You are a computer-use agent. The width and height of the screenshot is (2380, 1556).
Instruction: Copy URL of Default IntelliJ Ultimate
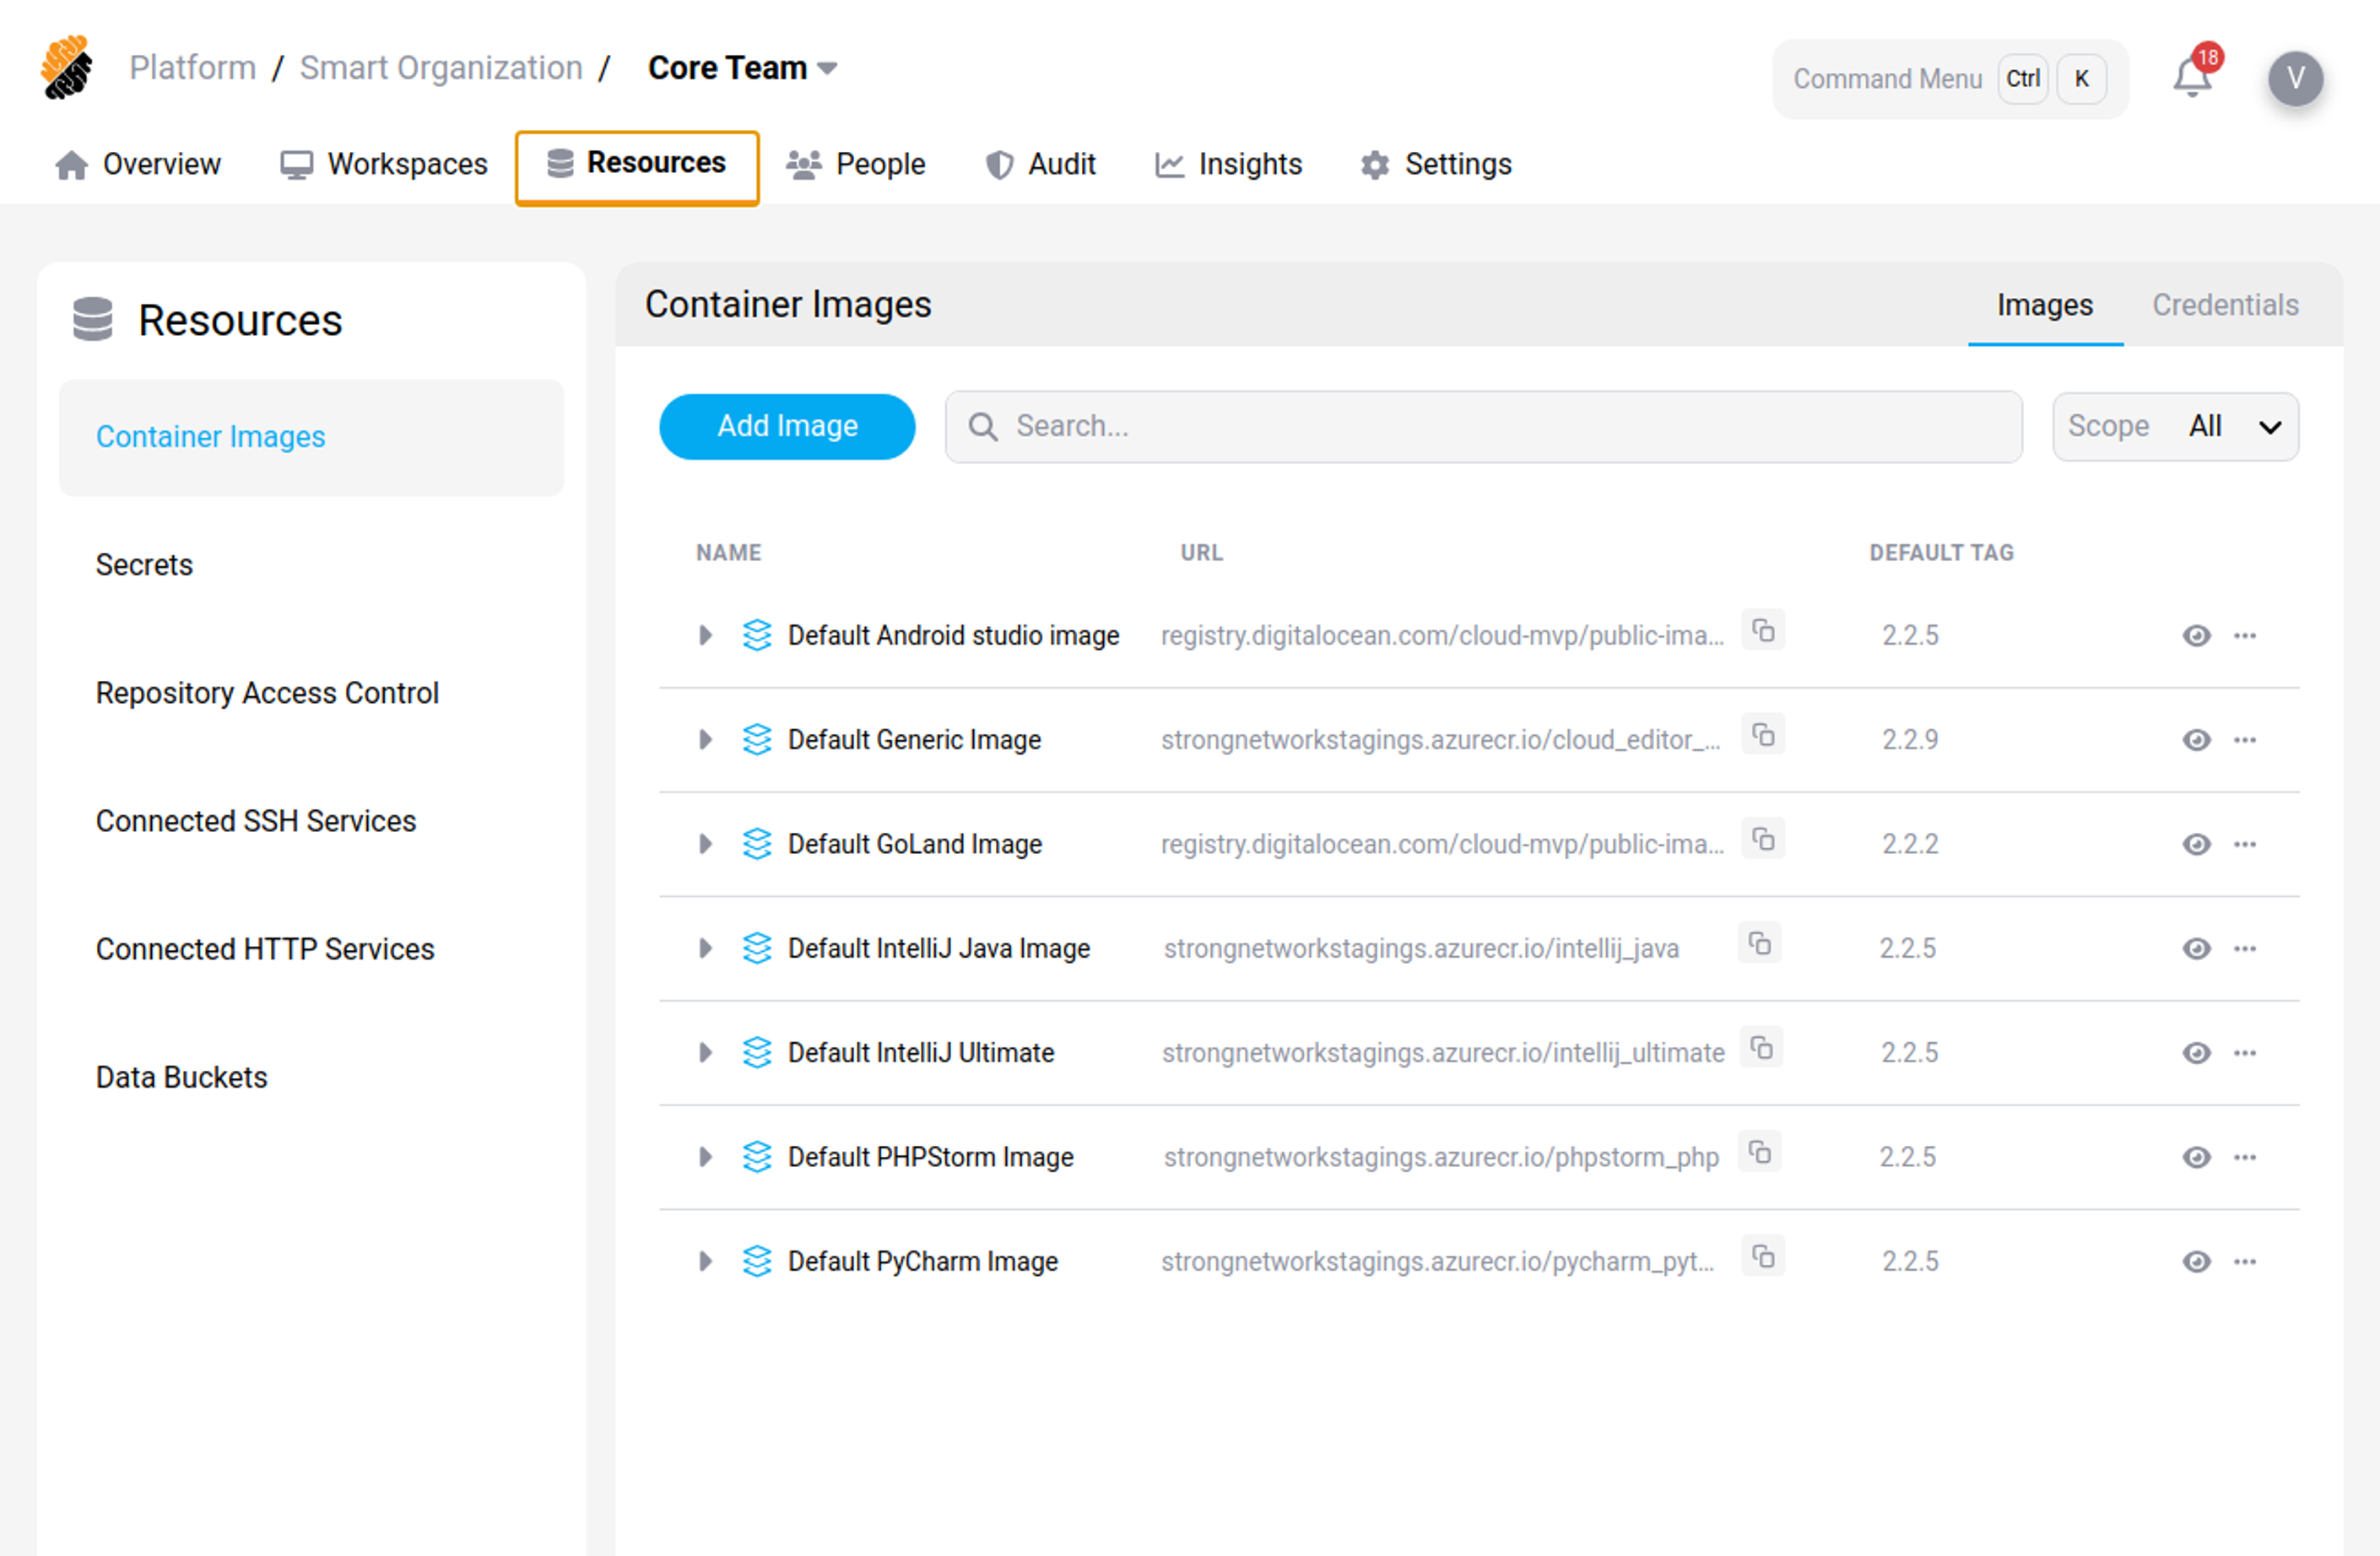pos(1762,1048)
